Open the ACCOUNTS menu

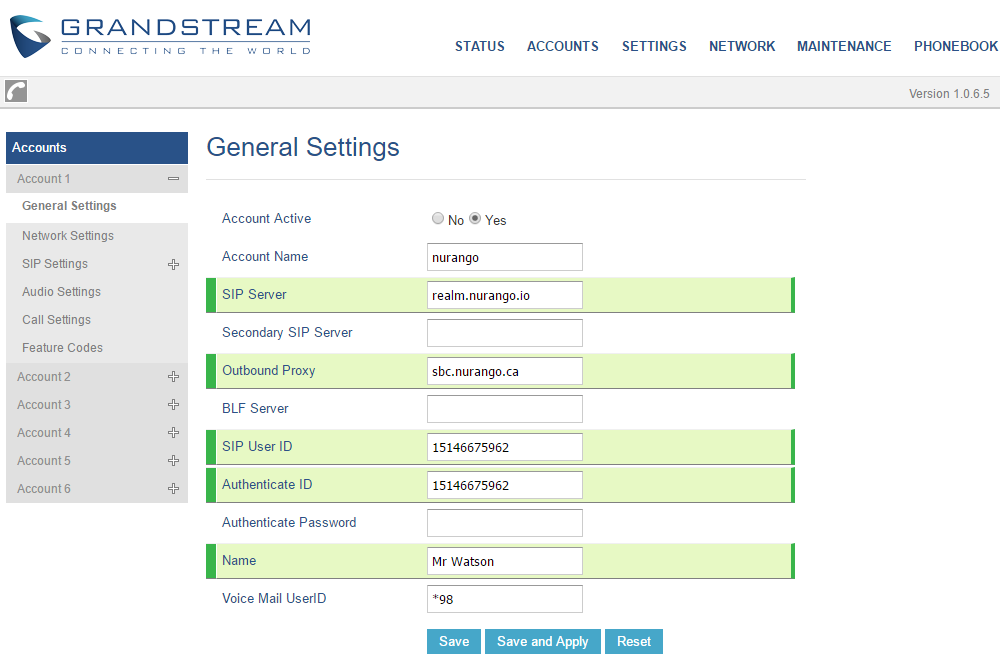coord(563,46)
